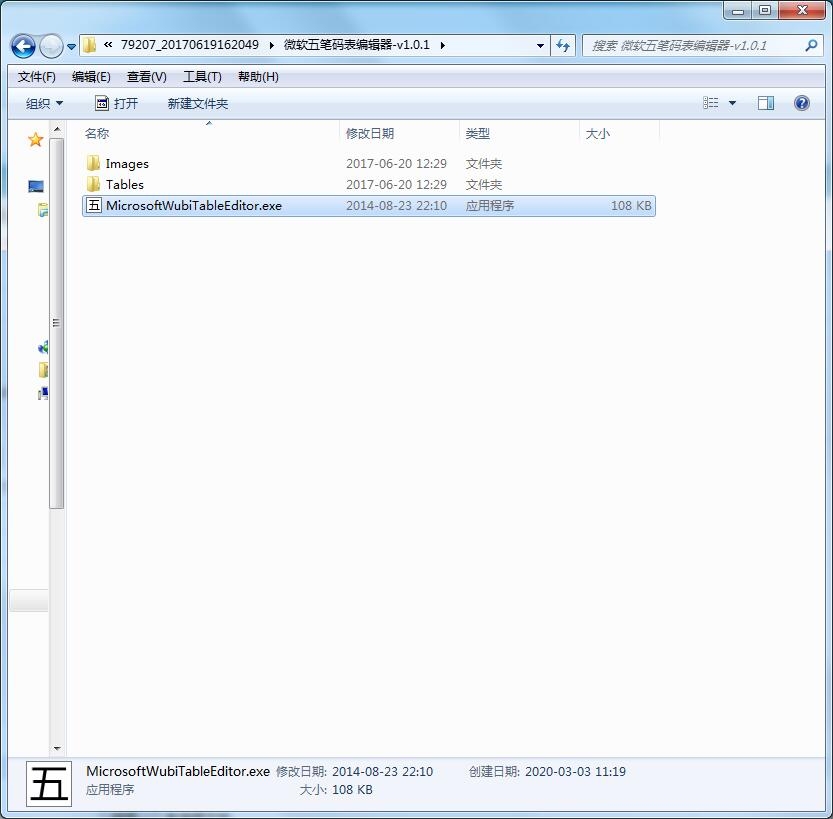Expand arrow after 微软五笔码表编辑器-v1.0.1 breadcrumb
The width and height of the screenshot is (833, 819).
[442, 46]
